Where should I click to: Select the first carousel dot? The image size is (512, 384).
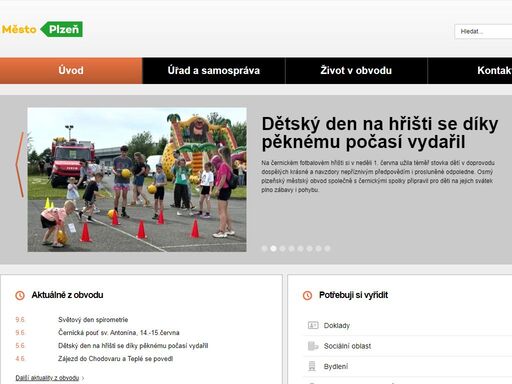coord(264,248)
